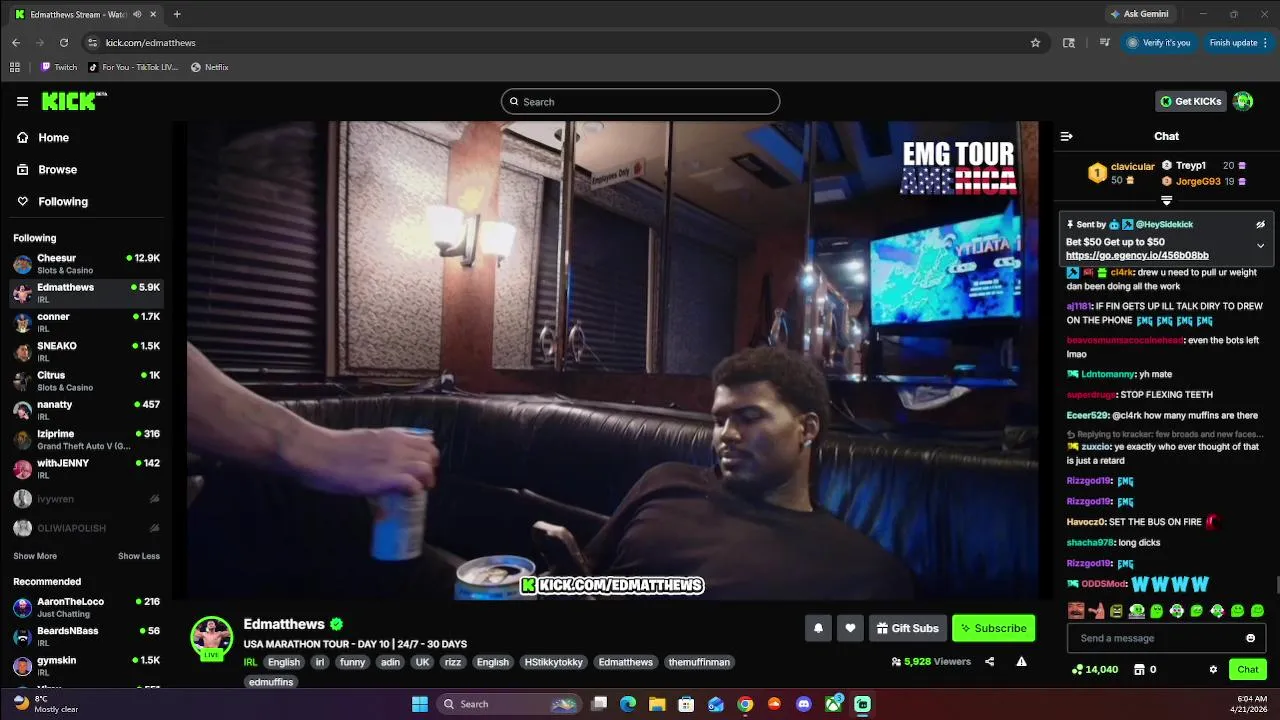Image resolution: width=1280 pixels, height=720 pixels.
Task: Open Citrus channel in Following list
Action: coord(85,381)
